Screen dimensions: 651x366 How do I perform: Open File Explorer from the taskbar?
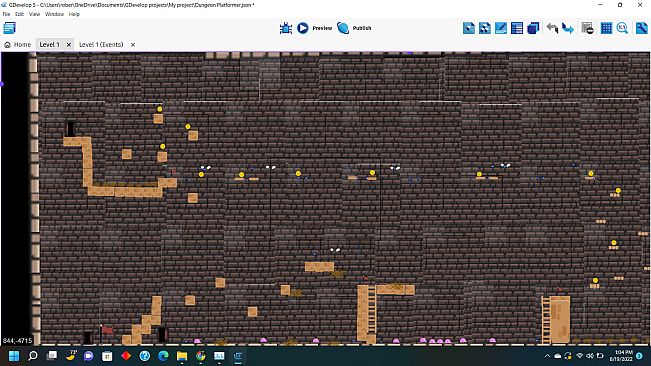[182, 356]
